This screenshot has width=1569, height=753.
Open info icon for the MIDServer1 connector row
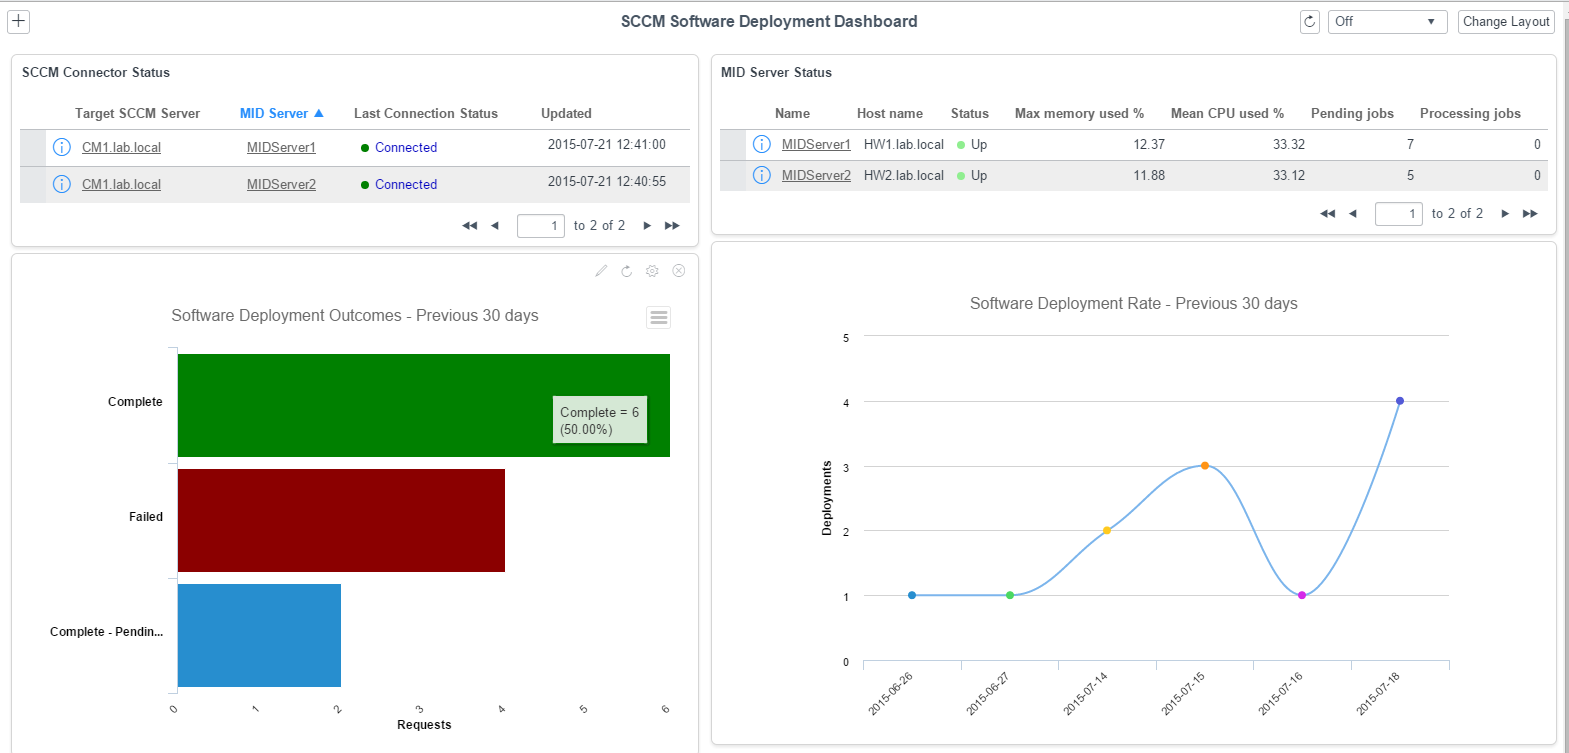[x=61, y=147]
